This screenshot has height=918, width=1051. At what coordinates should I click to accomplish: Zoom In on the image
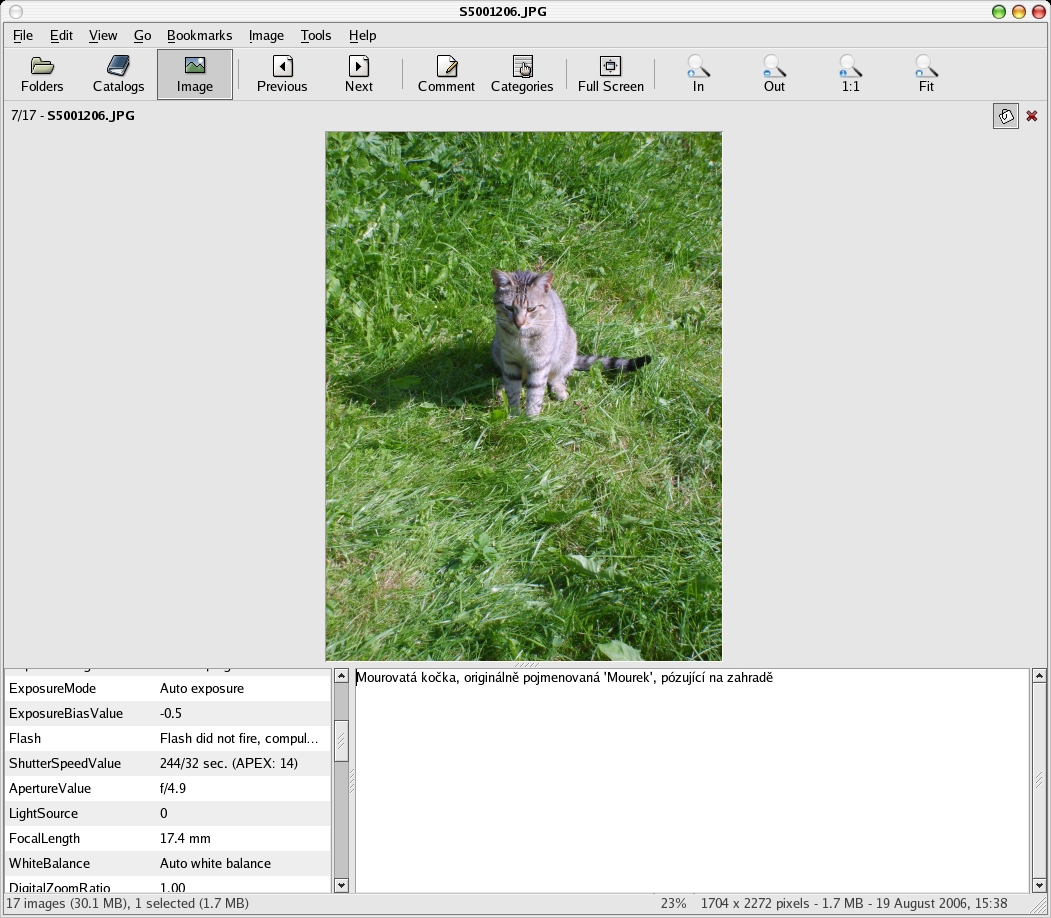click(698, 74)
